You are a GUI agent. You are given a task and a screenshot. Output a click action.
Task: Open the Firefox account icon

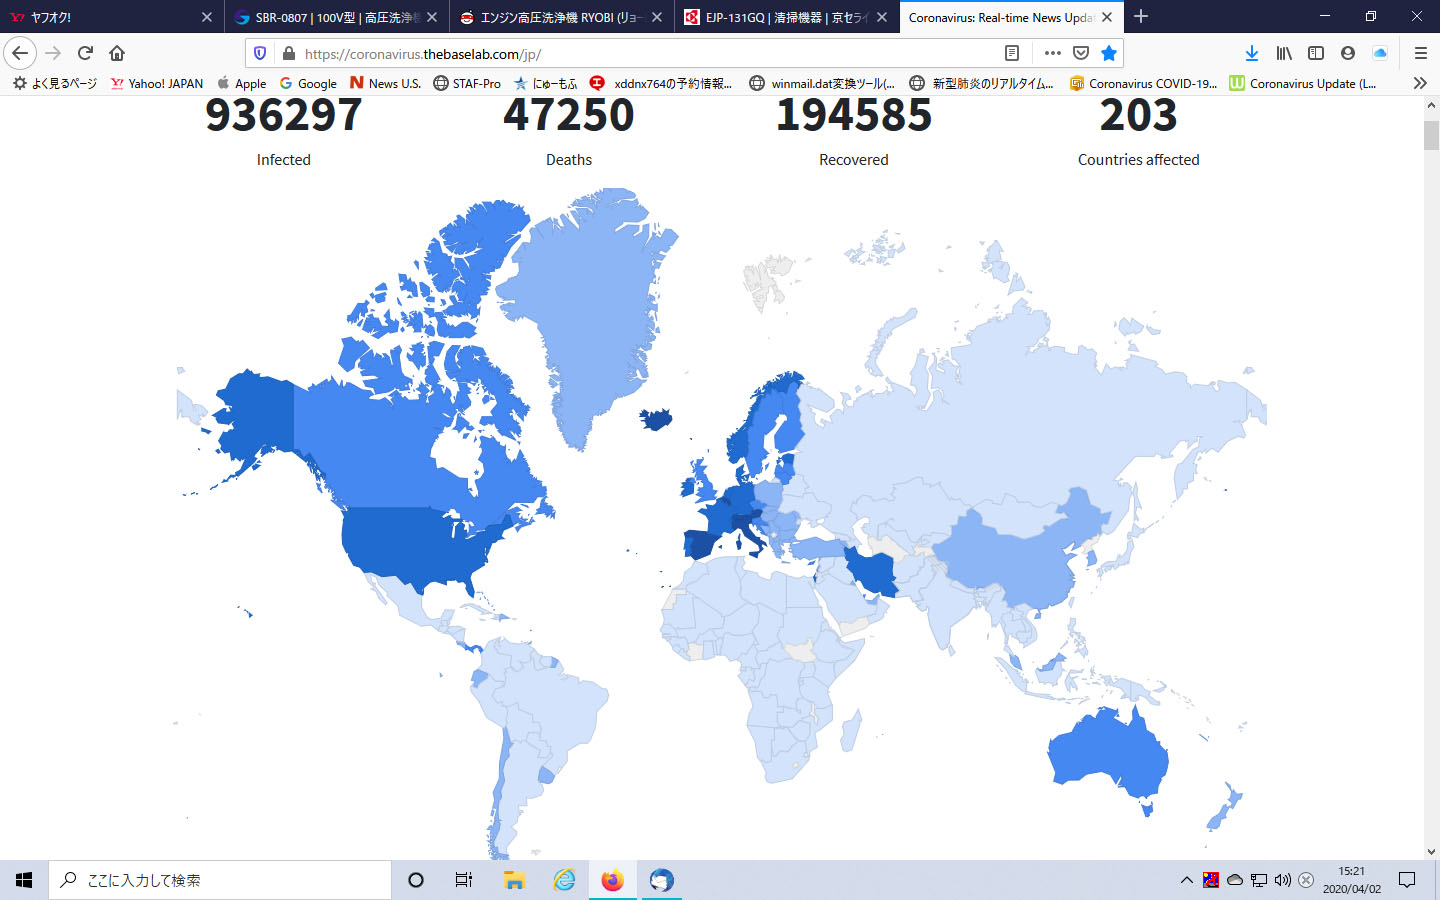(1348, 53)
